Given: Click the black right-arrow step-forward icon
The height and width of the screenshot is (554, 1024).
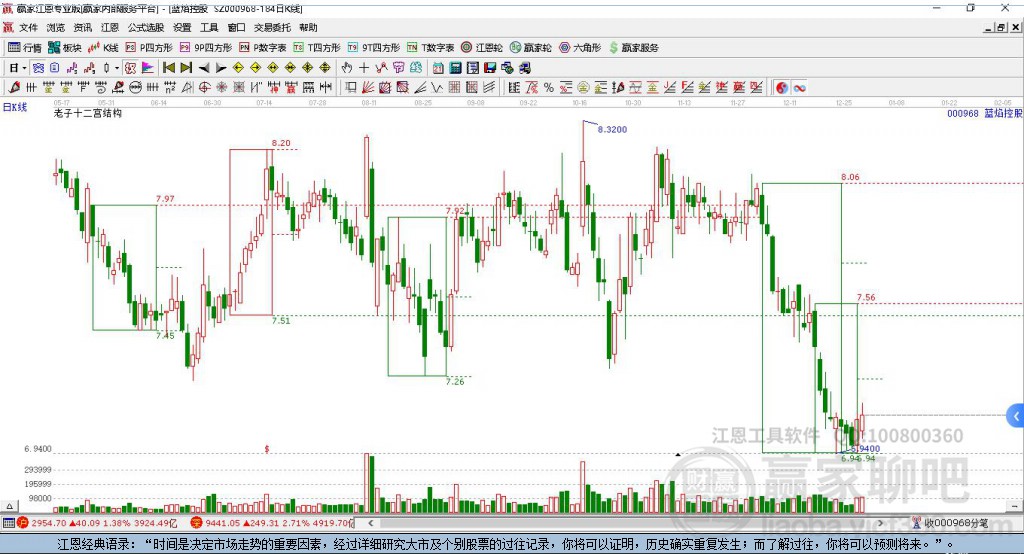Looking at the screenshot, I should click(221, 68).
